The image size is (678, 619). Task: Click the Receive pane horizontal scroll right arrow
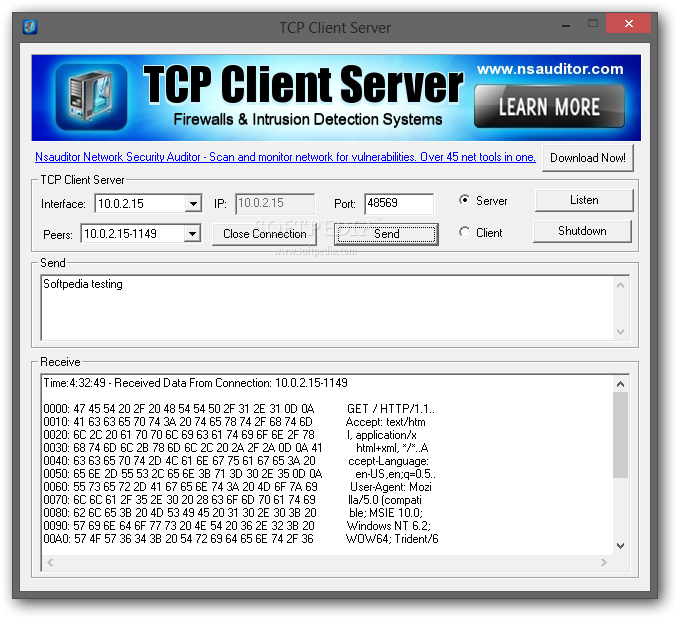coord(604,562)
